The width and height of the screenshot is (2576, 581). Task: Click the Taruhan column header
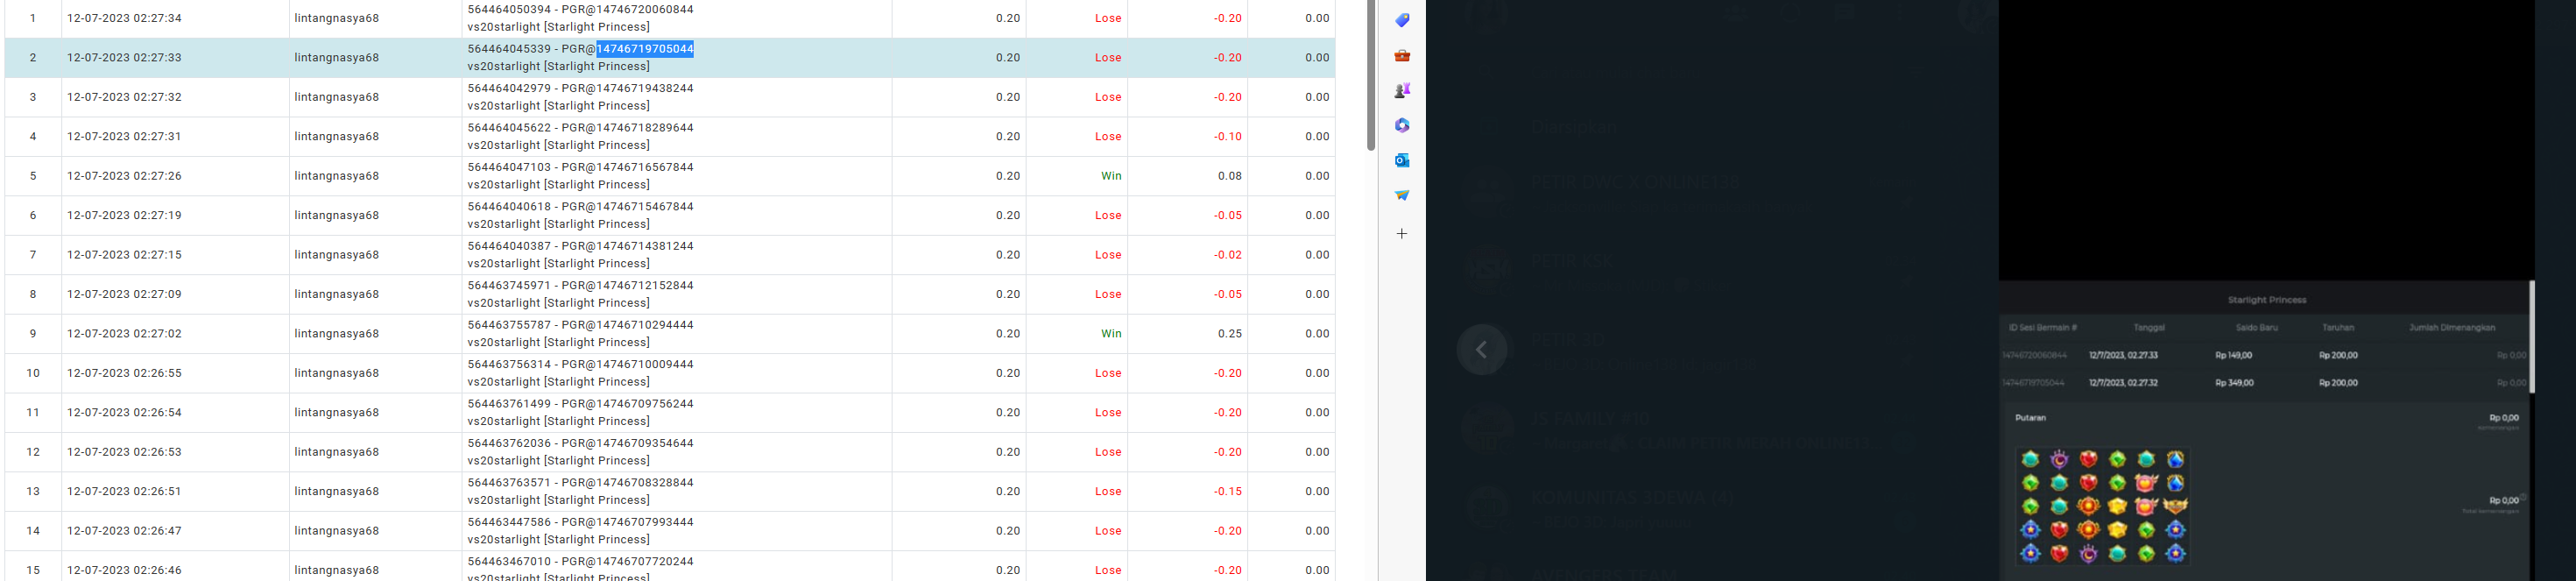(2338, 327)
